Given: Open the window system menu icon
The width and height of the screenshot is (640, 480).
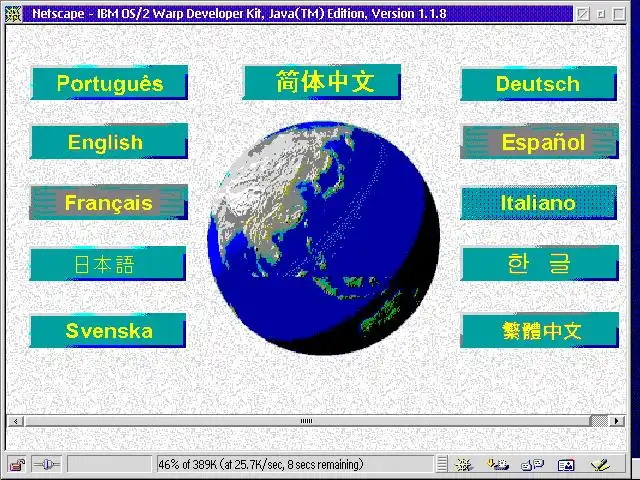Looking at the screenshot, I should [13, 14].
